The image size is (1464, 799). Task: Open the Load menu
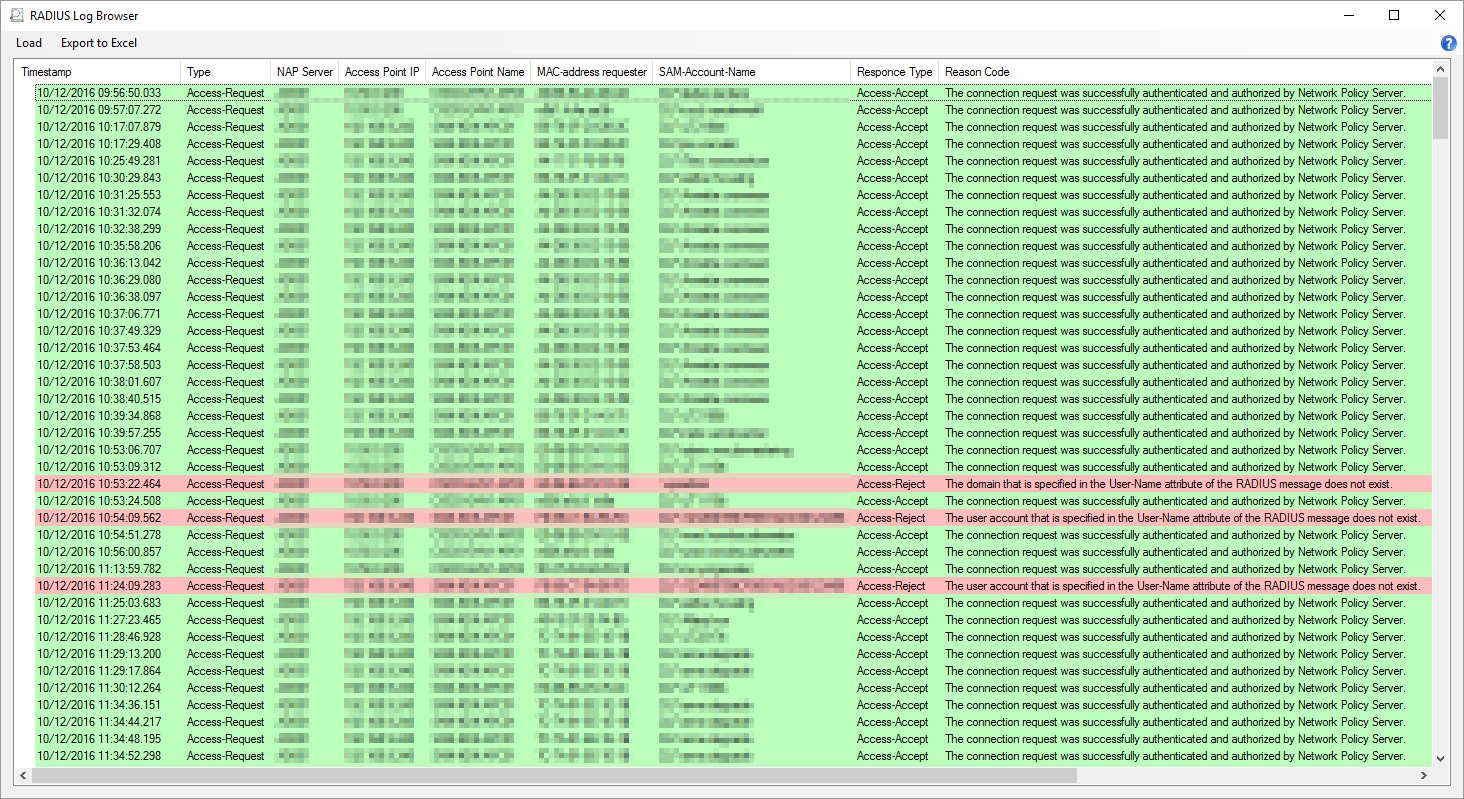[28, 43]
